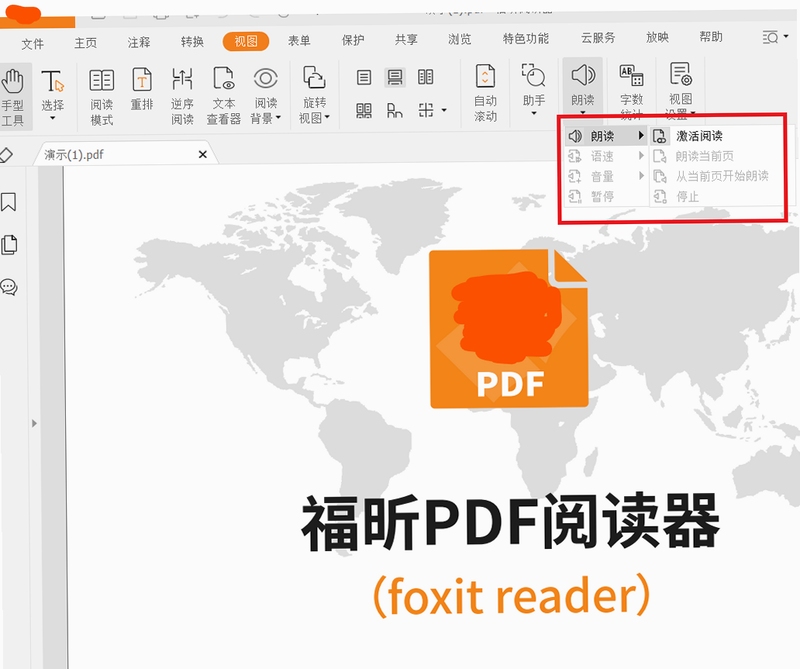Expand the Assistant (助手) dropdown arrow
The height and width of the screenshot is (669, 800).
(534, 113)
